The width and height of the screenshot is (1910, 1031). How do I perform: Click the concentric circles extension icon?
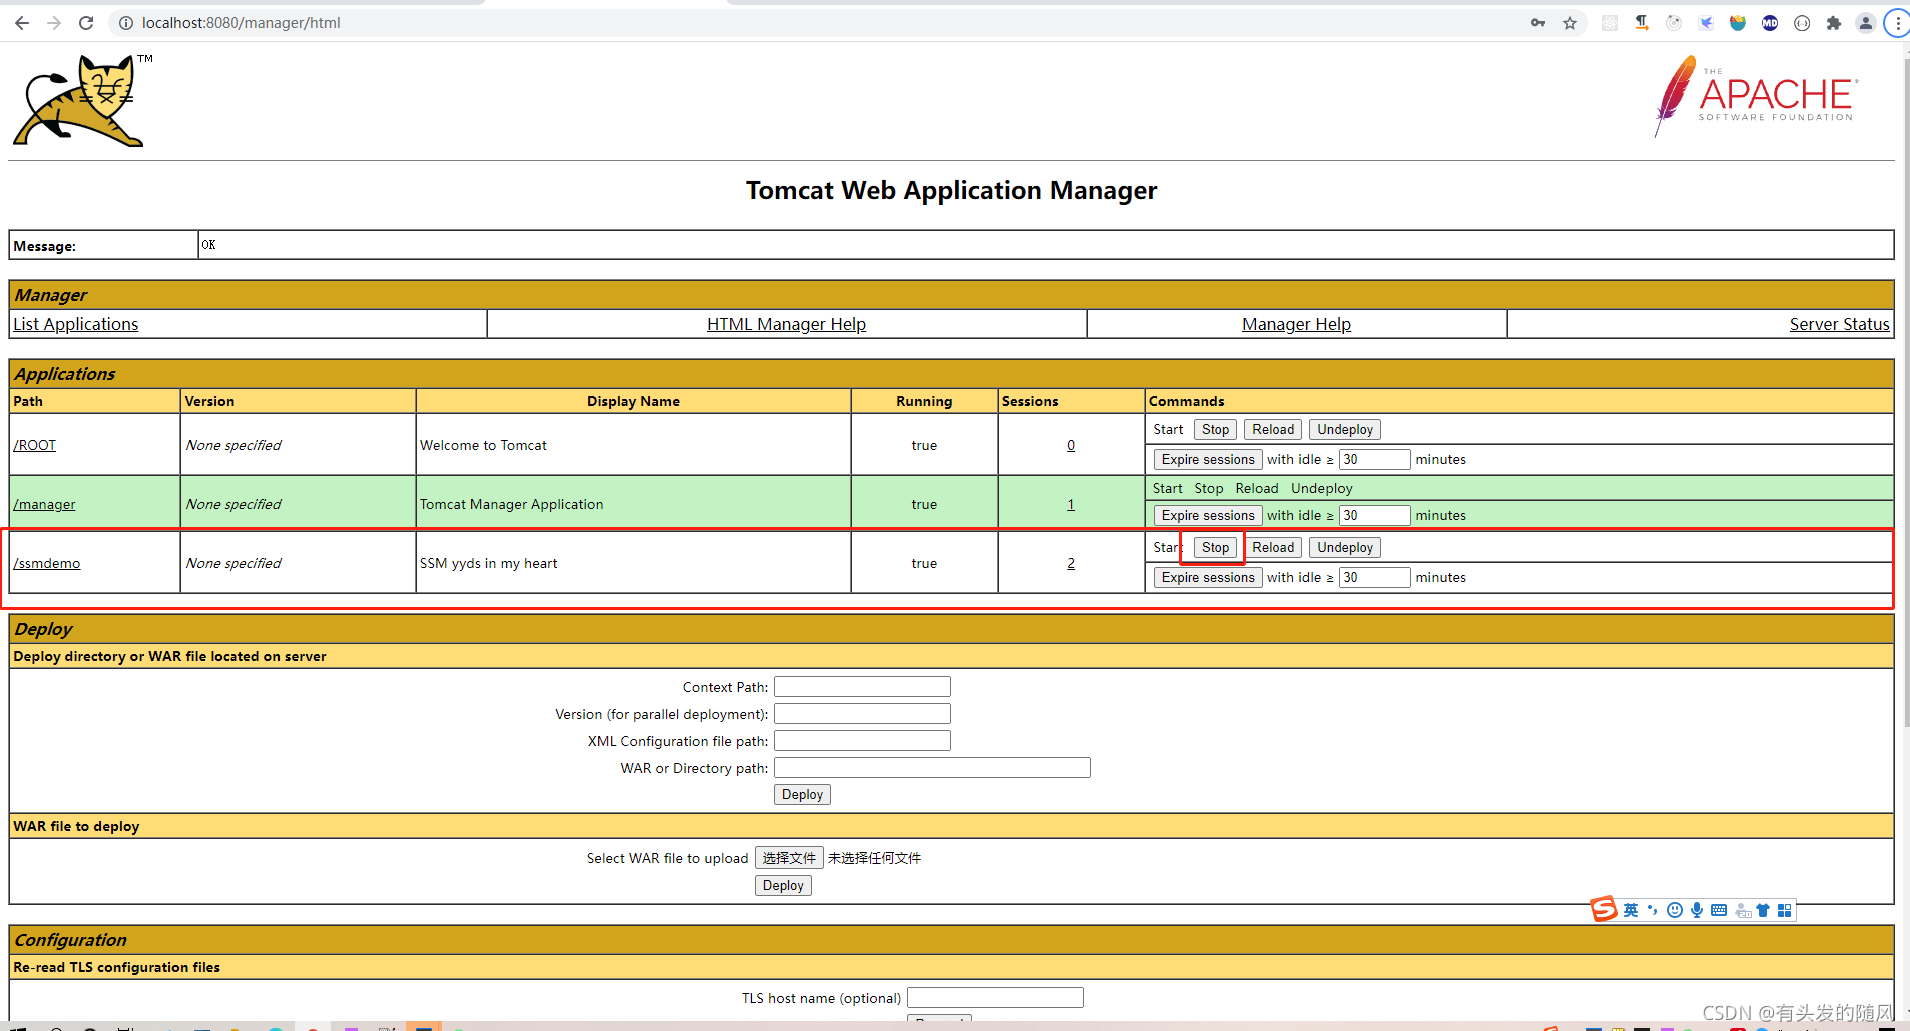[x=1674, y=23]
